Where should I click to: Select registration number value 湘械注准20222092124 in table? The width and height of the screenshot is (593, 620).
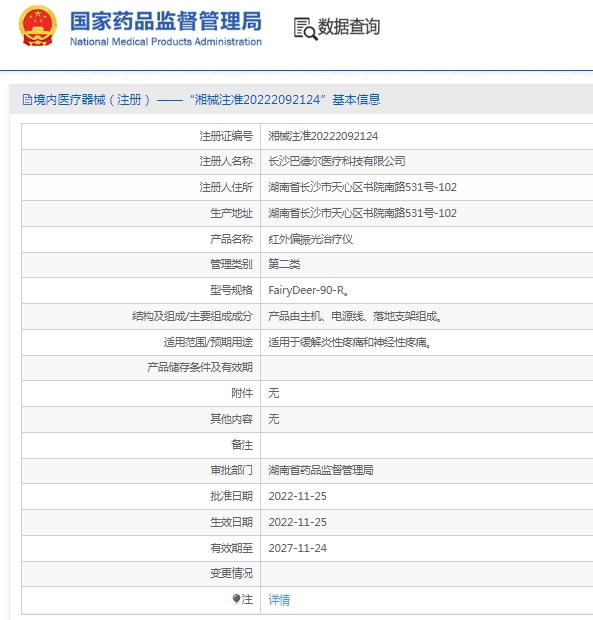click(x=323, y=136)
